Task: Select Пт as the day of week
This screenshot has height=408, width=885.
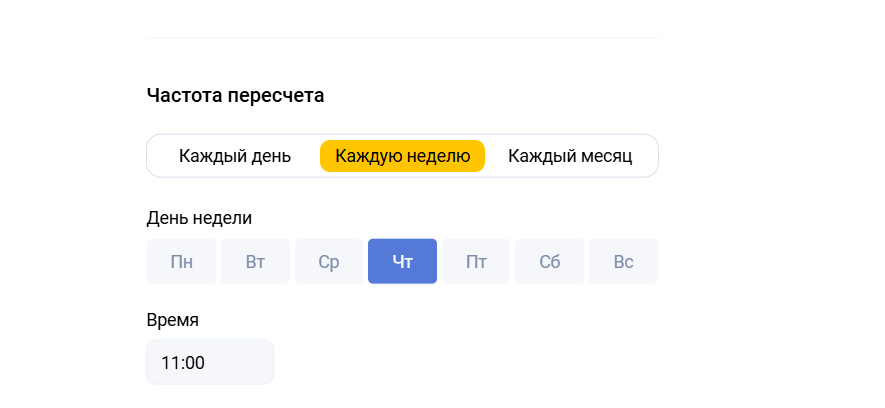Action: click(477, 262)
